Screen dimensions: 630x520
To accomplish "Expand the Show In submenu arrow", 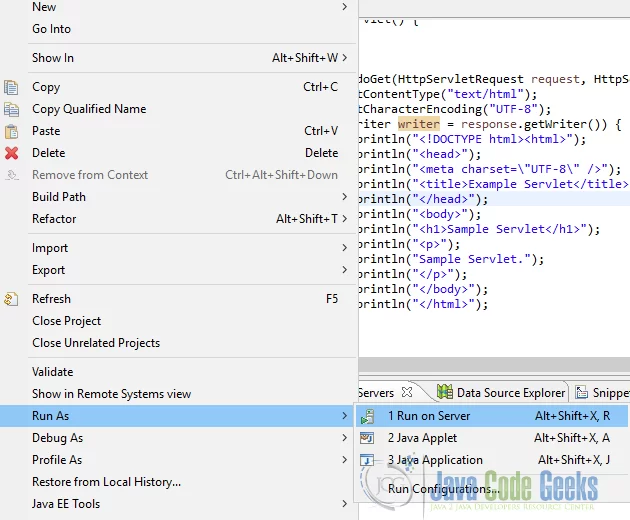I will 344,58.
